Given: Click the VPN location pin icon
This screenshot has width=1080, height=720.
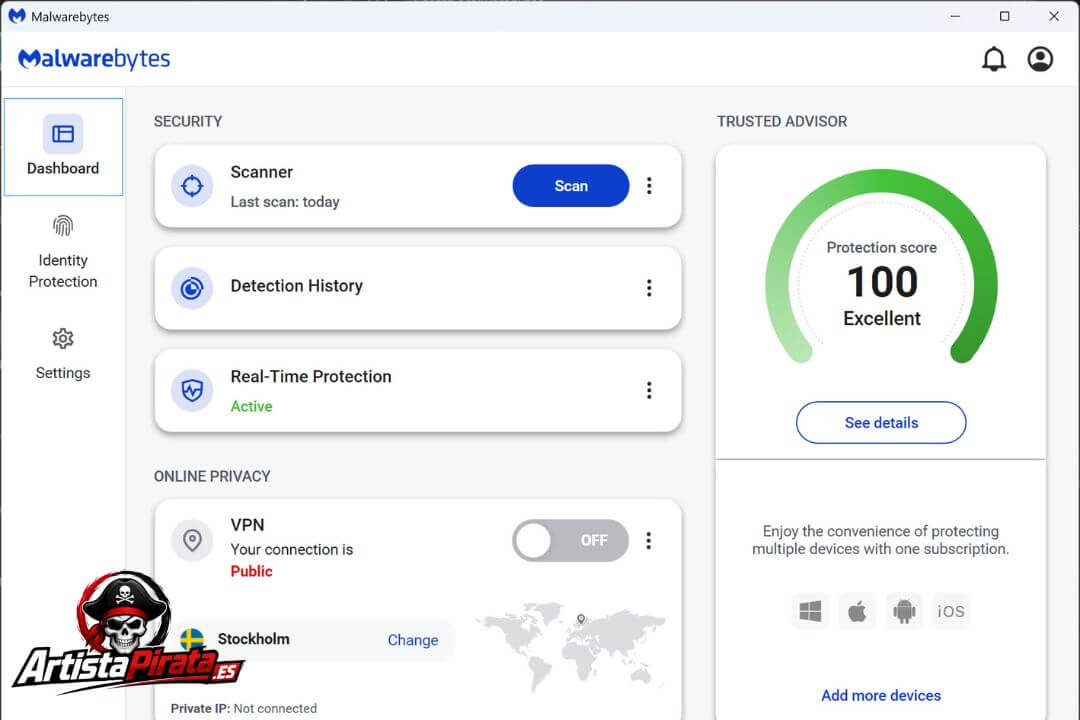Looking at the screenshot, I should click(x=192, y=540).
